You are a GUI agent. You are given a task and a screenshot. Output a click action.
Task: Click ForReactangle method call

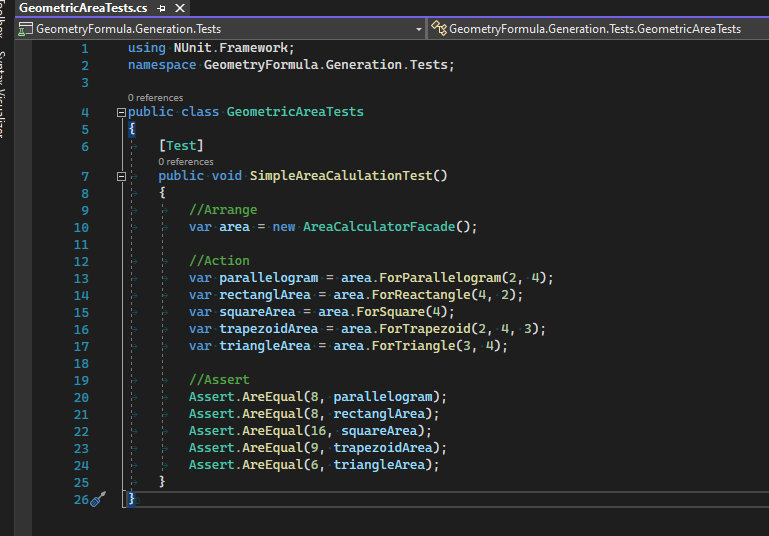(x=421, y=295)
